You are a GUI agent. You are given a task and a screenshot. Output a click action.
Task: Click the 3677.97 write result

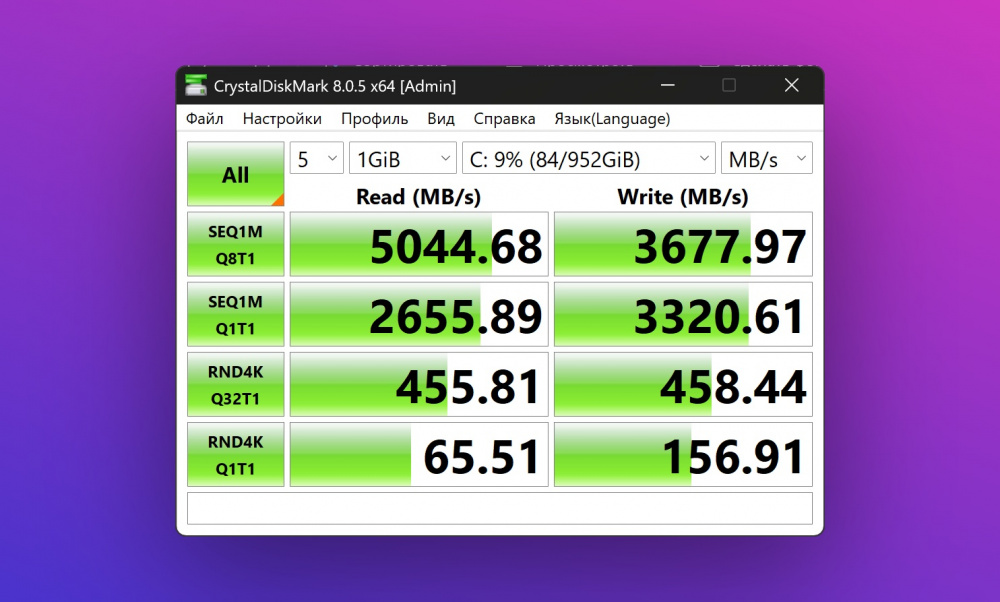683,244
